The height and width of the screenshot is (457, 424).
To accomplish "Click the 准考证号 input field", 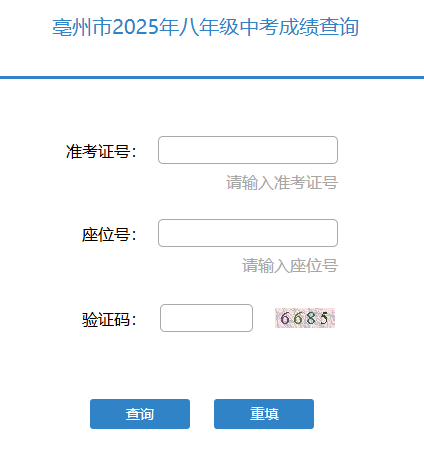I will pyautogui.click(x=248, y=150).
